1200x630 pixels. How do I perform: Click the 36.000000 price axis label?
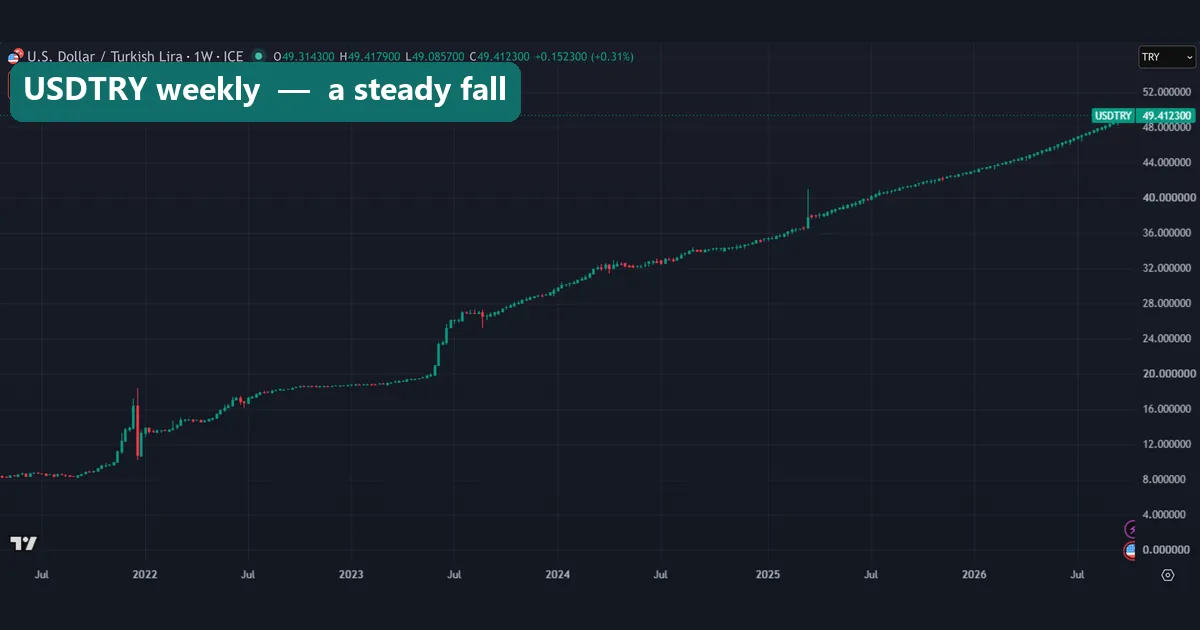pyautogui.click(x=1166, y=233)
